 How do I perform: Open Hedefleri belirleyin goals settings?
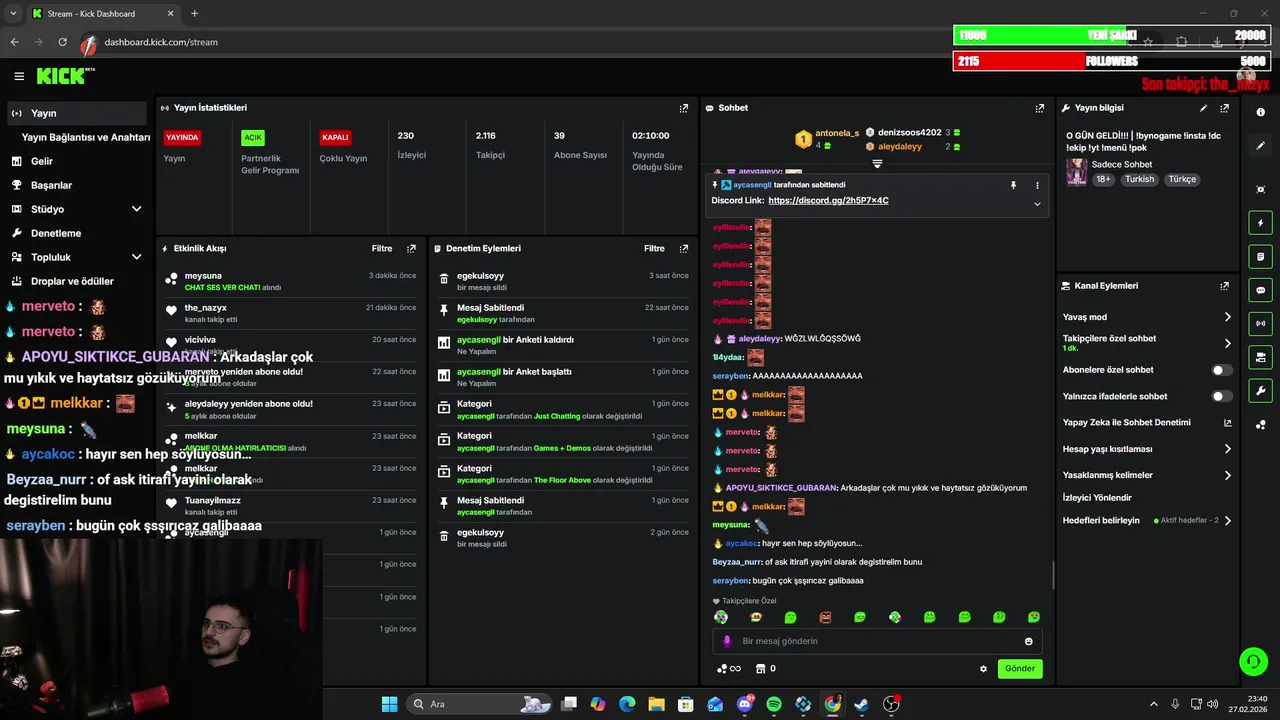click(1147, 520)
